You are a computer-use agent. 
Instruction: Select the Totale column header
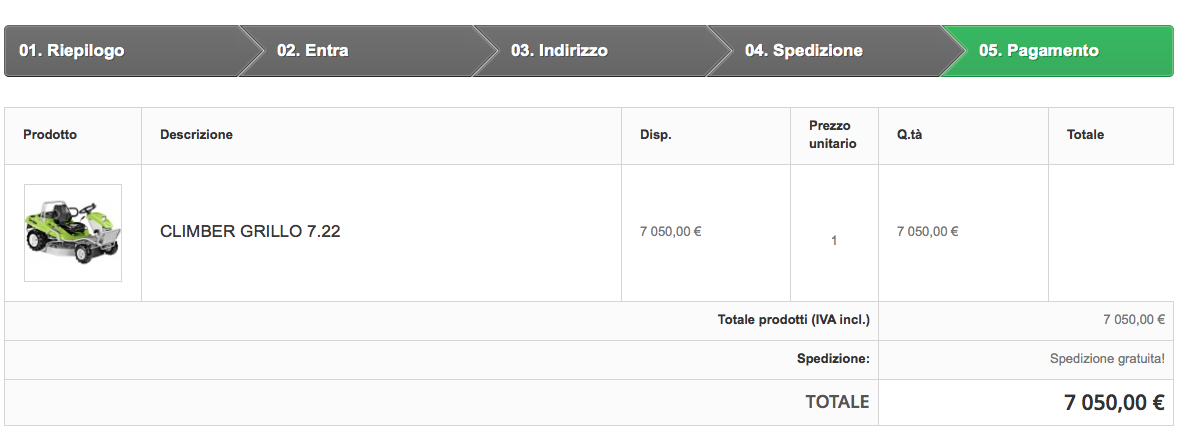pos(1085,135)
